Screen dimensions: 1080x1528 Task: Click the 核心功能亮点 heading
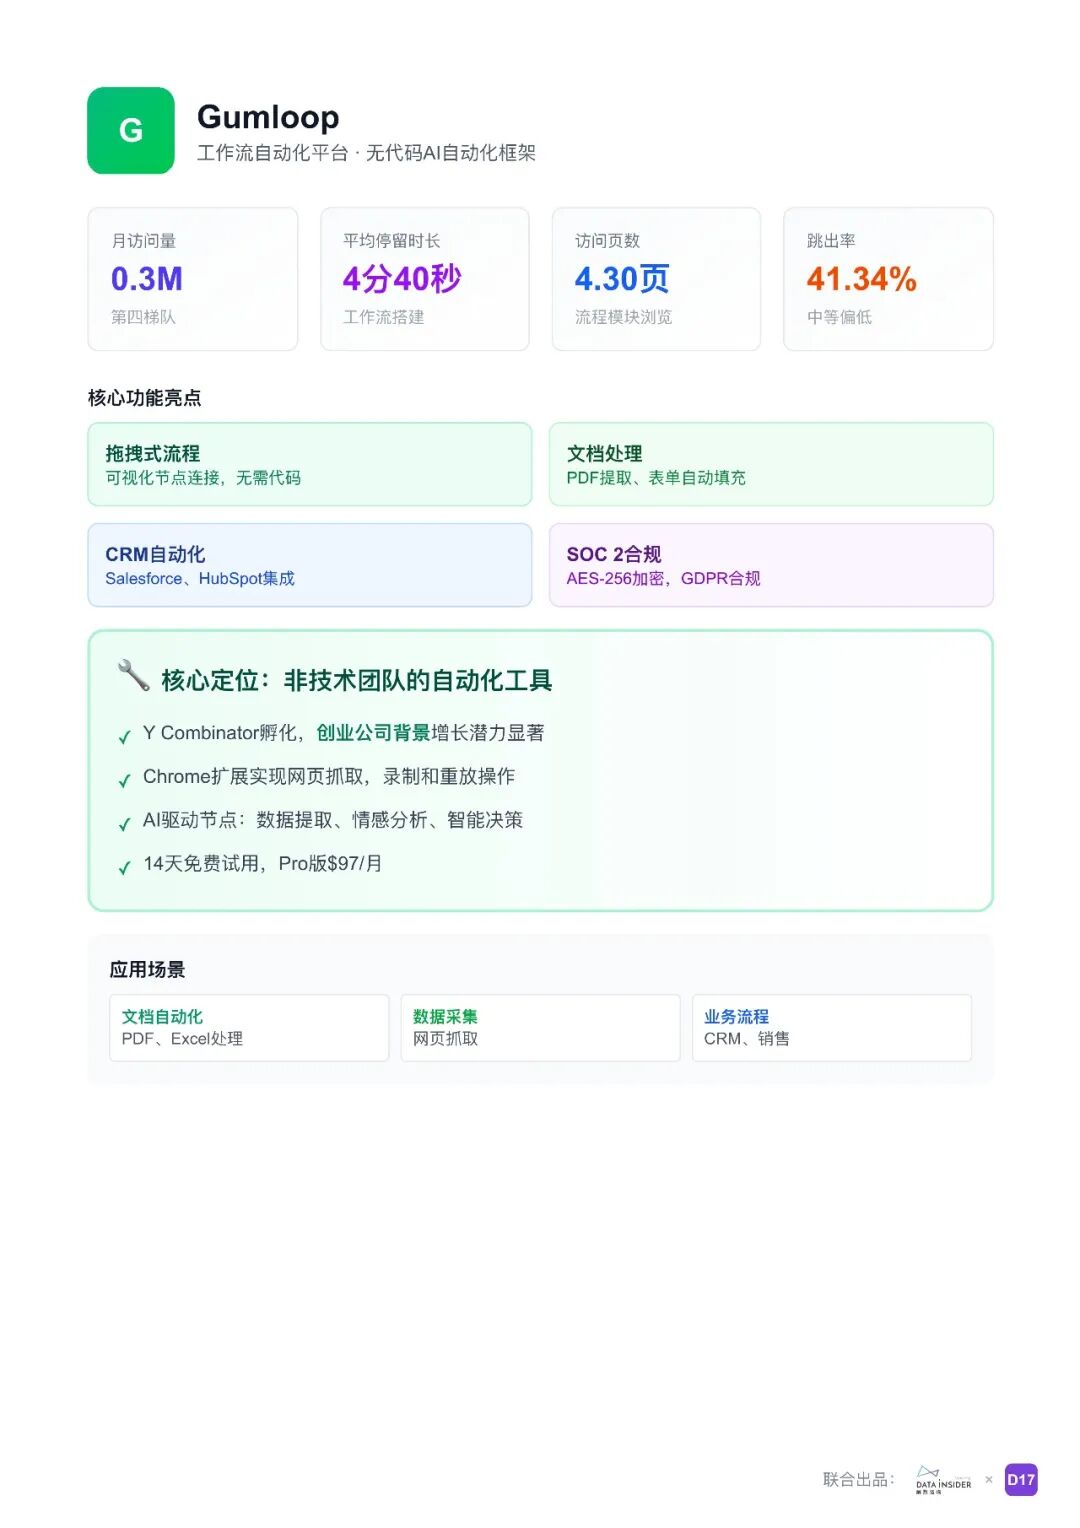point(145,398)
